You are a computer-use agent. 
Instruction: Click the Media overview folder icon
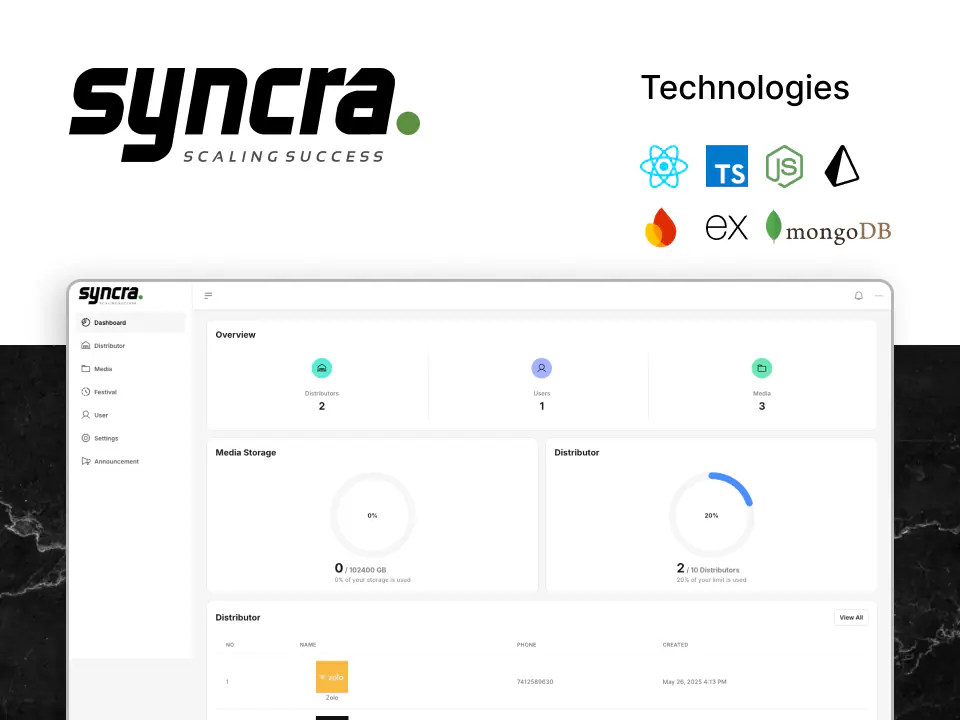[x=762, y=368]
